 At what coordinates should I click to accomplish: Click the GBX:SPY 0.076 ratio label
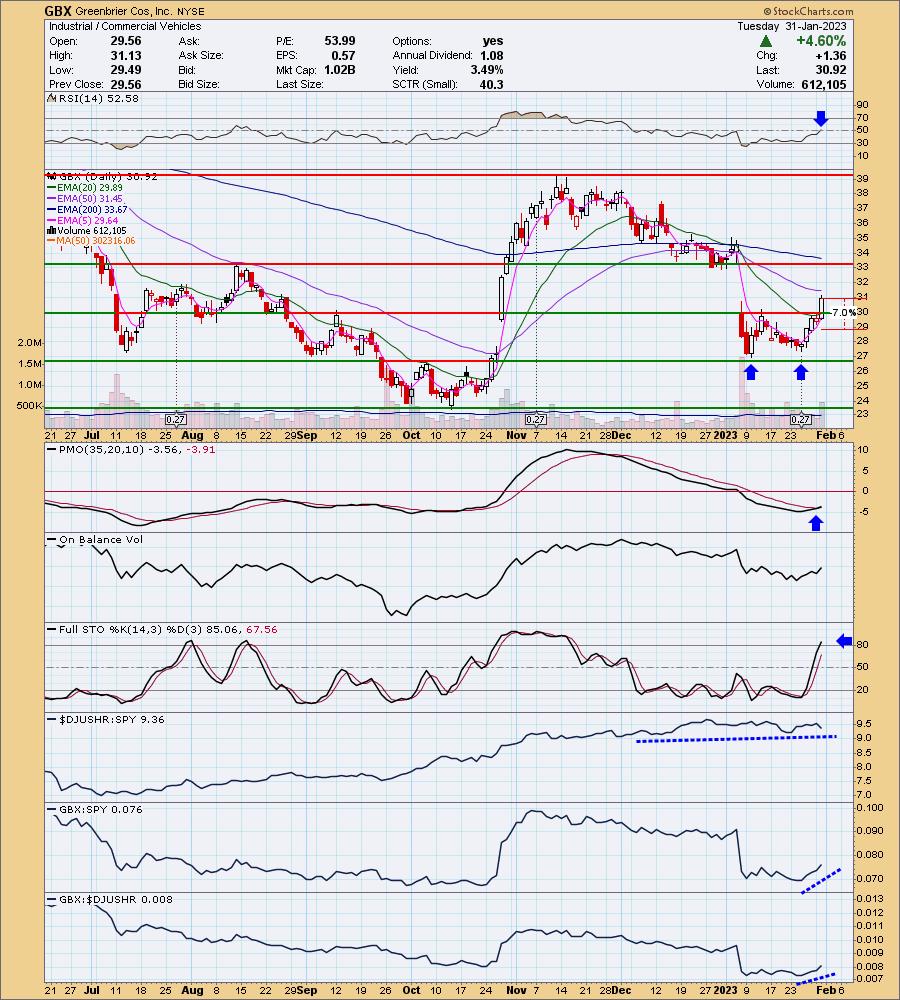pyautogui.click(x=96, y=809)
